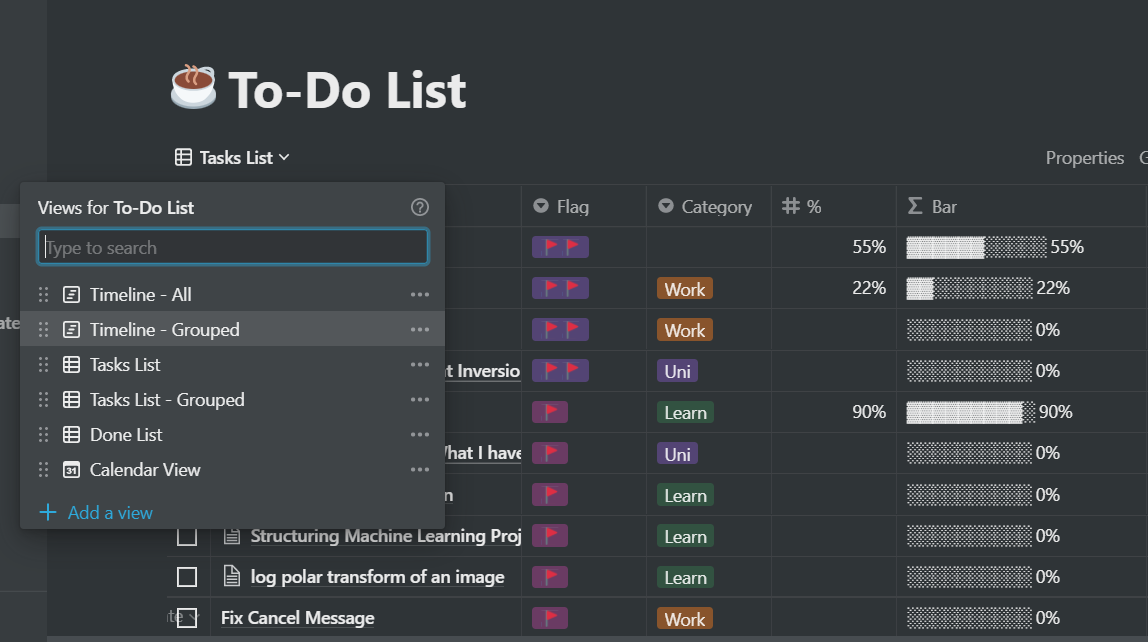Check the checkbox beside log polar transform of an image

pyautogui.click(x=187, y=577)
